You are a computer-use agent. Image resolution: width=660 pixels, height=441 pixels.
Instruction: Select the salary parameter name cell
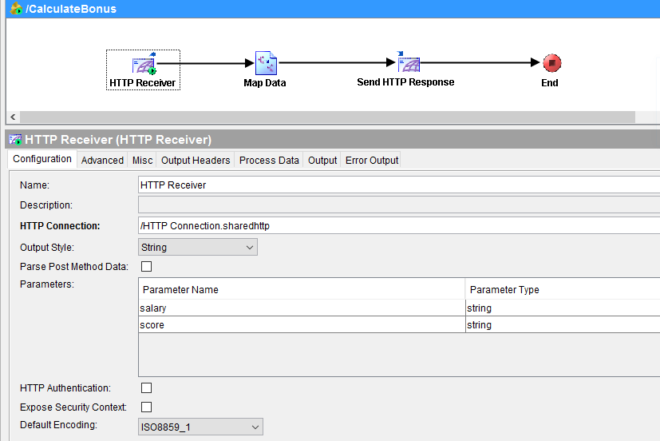(302, 308)
